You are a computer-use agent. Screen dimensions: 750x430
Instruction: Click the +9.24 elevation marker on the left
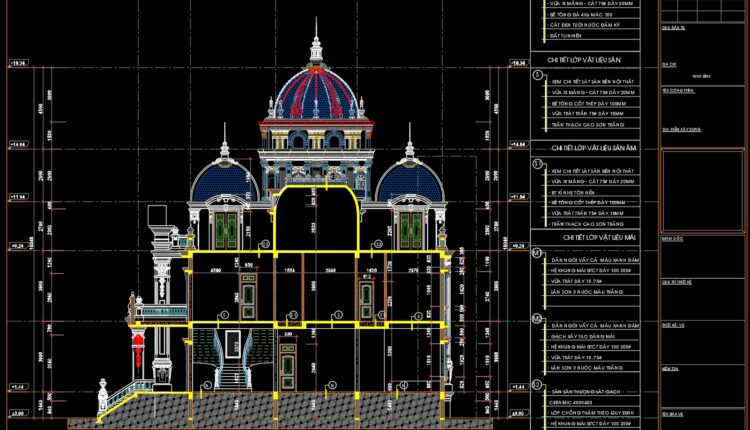click(x=19, y=246)
